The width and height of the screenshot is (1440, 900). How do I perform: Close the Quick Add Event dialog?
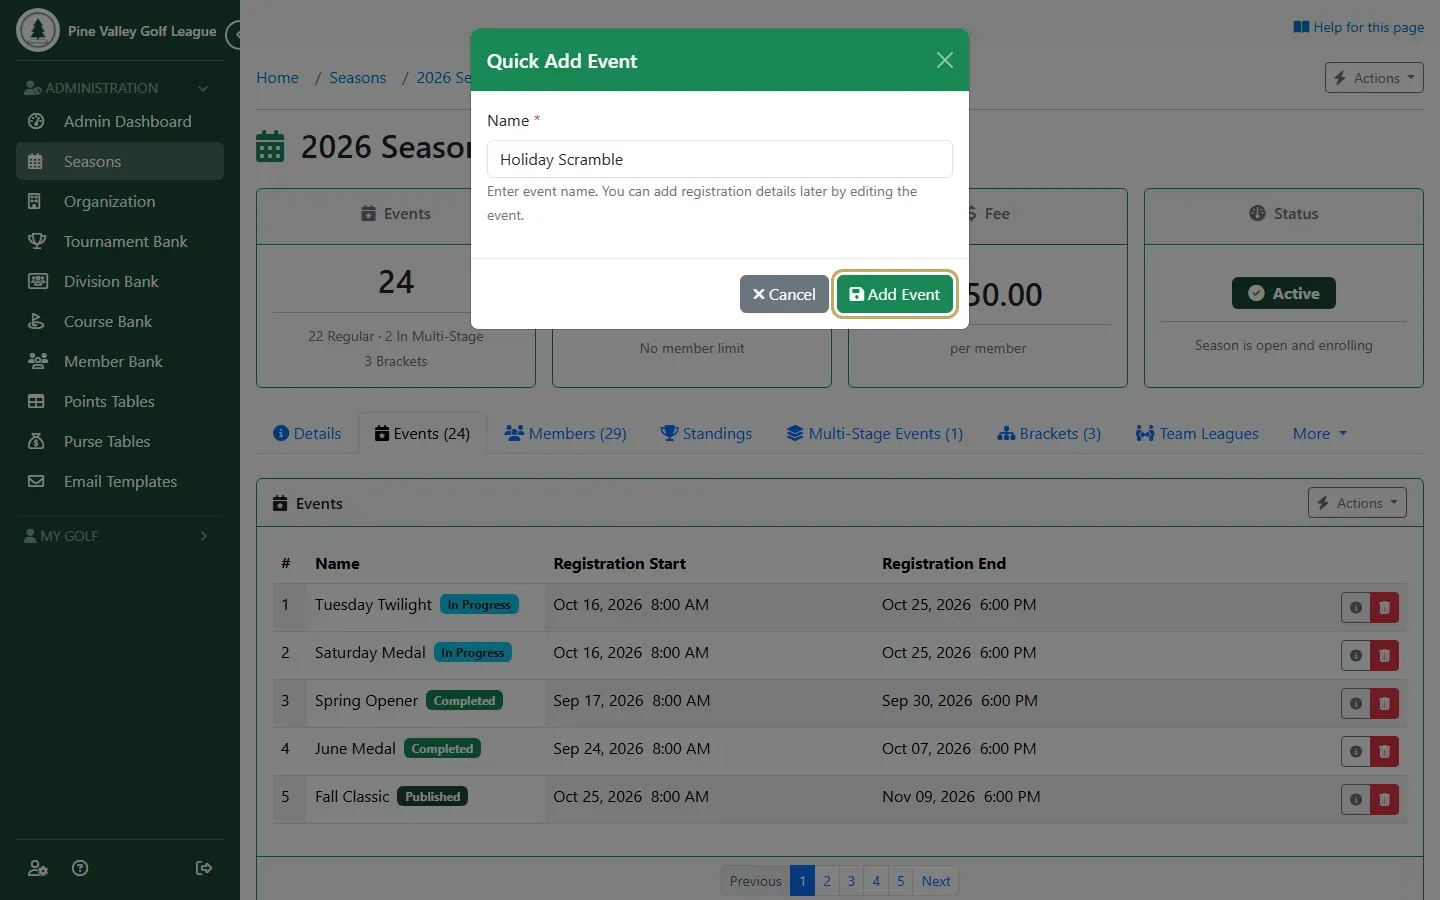(944, 60)
